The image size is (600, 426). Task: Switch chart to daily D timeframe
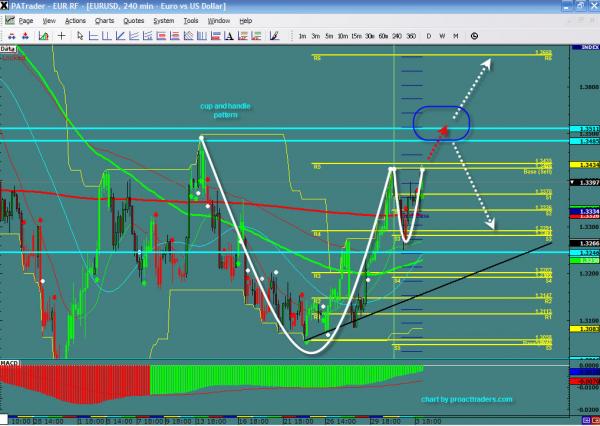point(428,36)
